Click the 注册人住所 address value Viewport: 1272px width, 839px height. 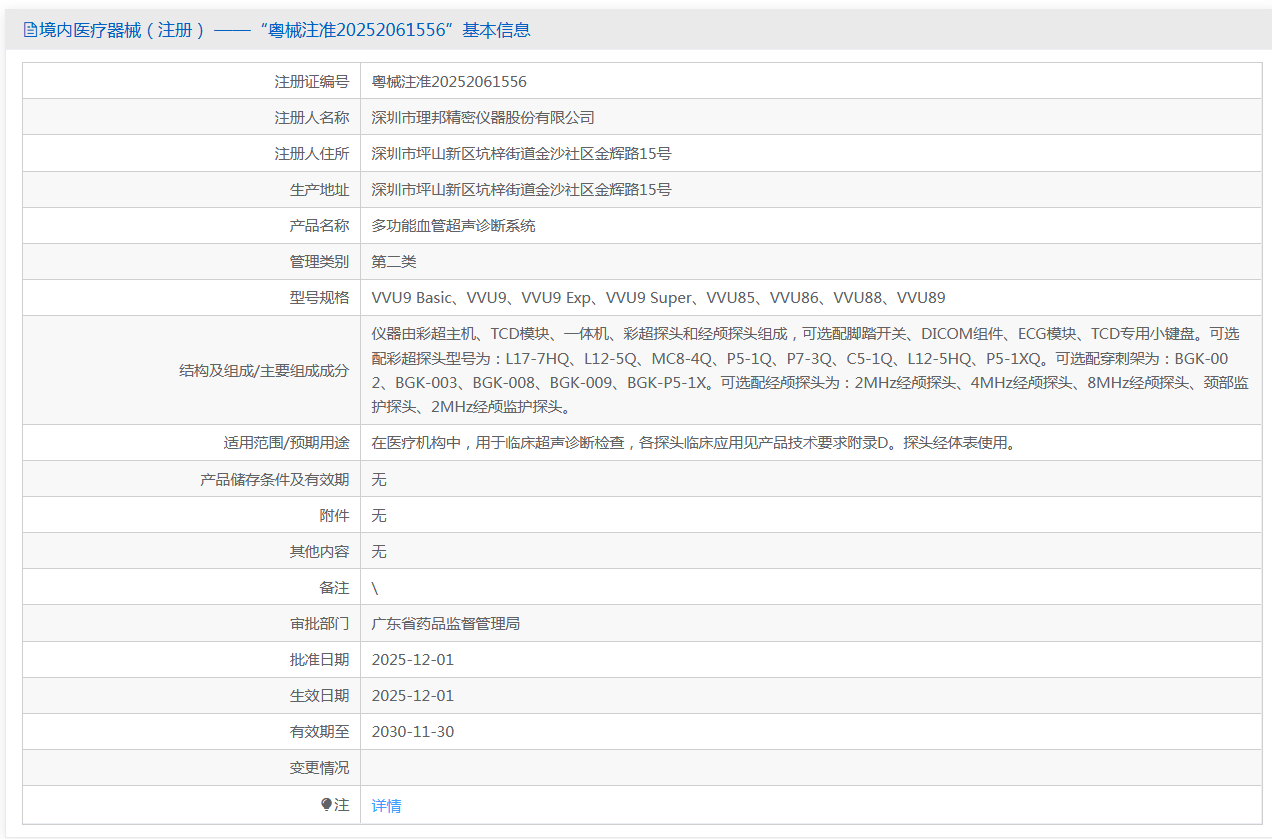[521, 154]
